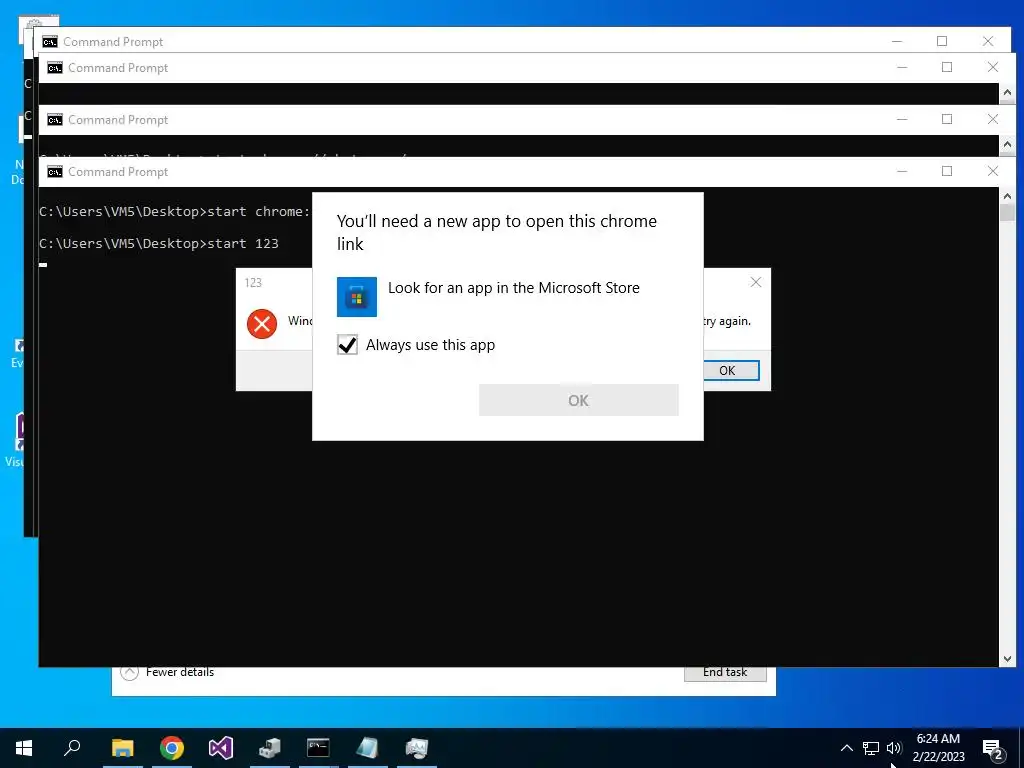Open the notification center with 2 alerts
The width and height of the screenshot is (1024, 768).
[993, 748]
